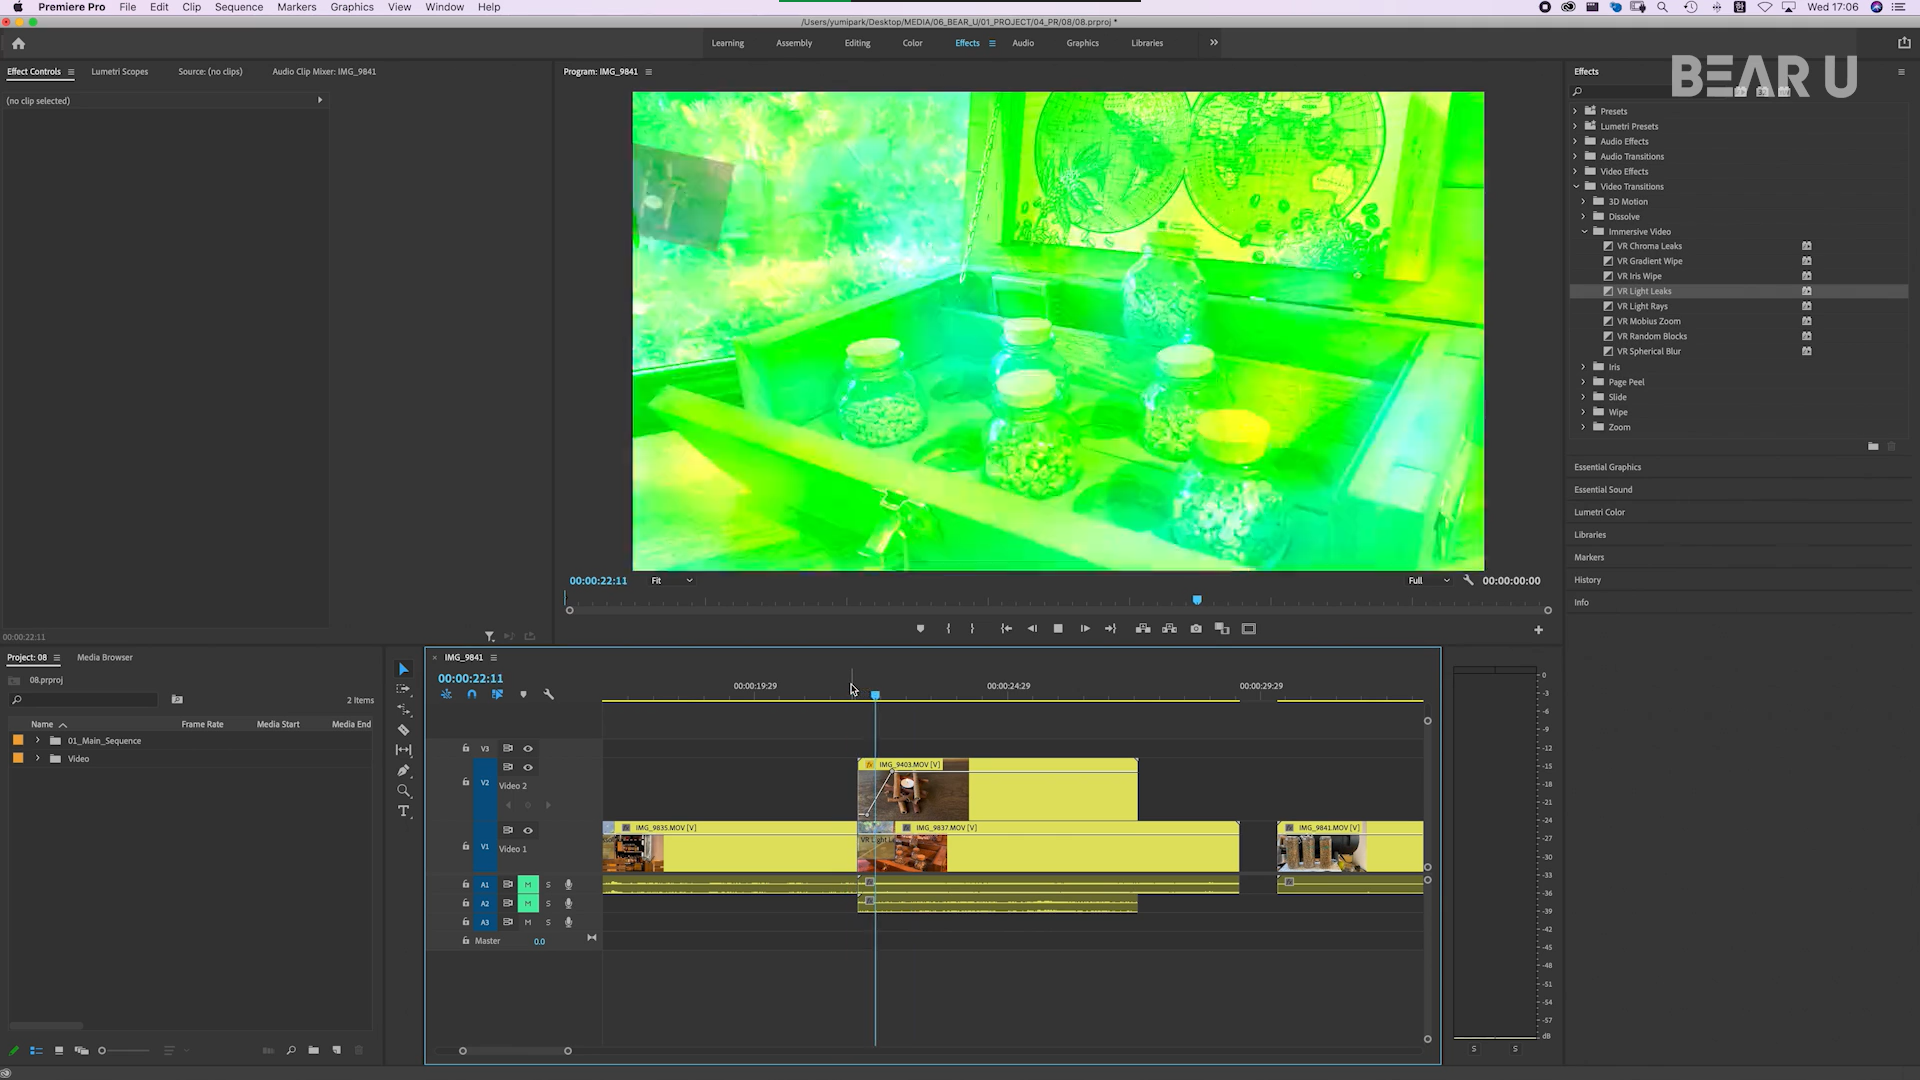The width and height of the screenshot is (1920, 1080).
Task: Toggle lock on Video 1 track
Action: [x=465, y=846]
